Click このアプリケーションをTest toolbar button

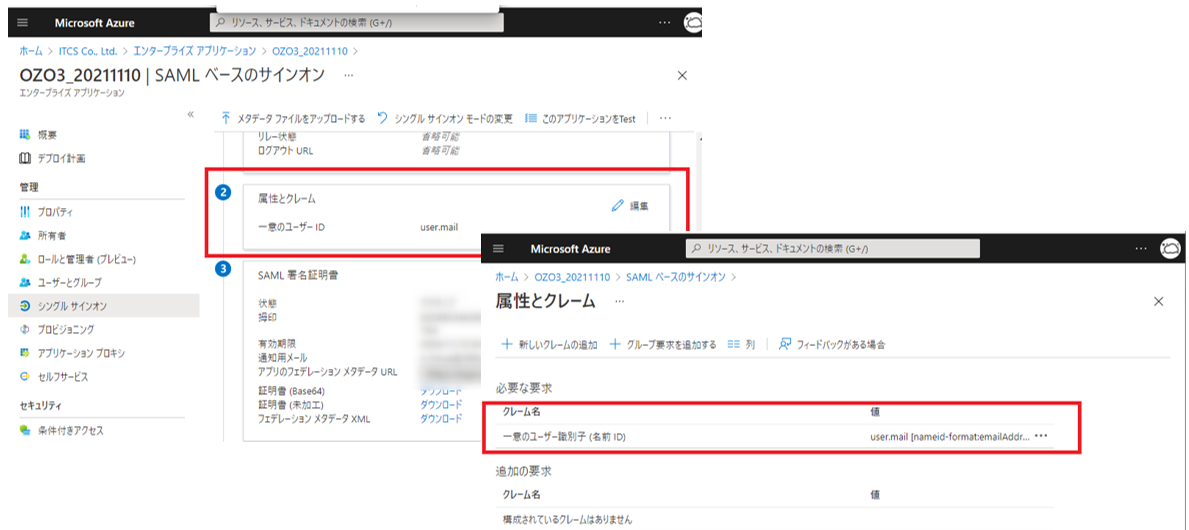click(x=579, y=118)
